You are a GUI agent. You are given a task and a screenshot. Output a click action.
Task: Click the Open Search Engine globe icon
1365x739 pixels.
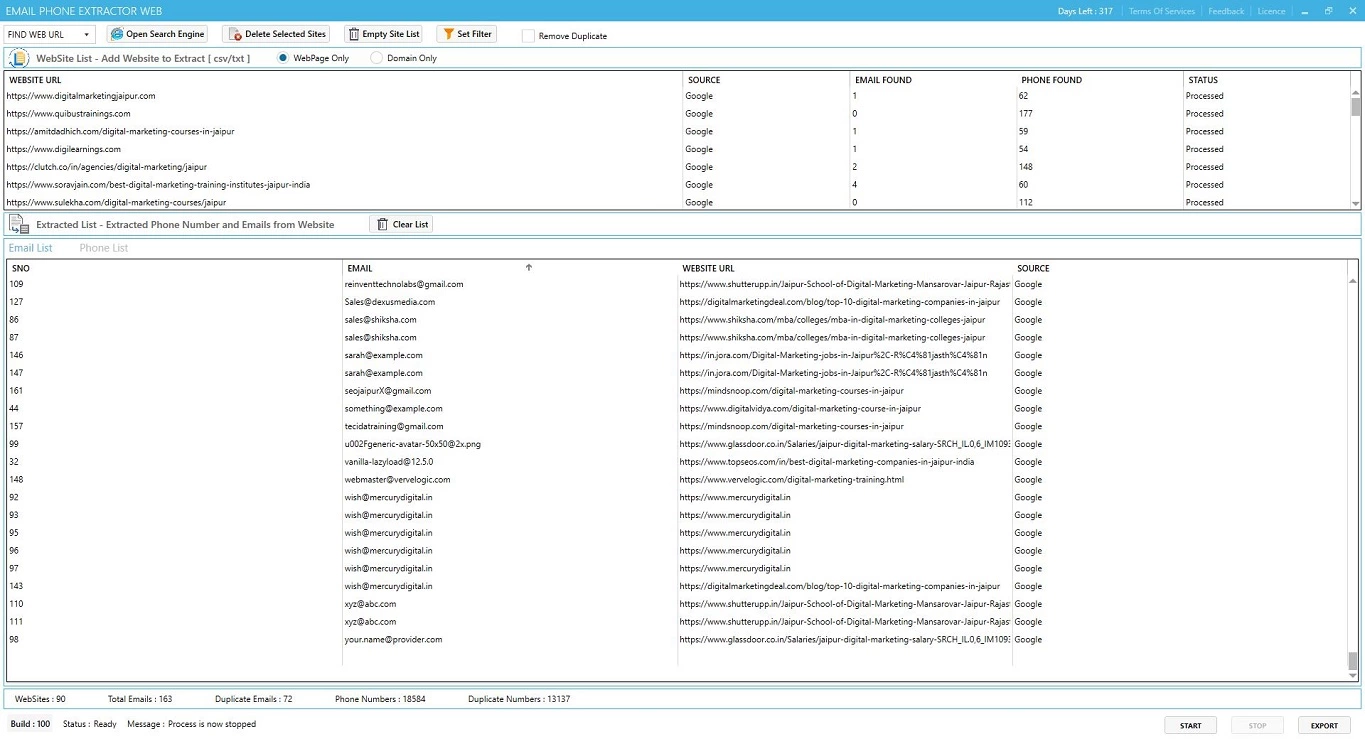click(x=117, y=35)
